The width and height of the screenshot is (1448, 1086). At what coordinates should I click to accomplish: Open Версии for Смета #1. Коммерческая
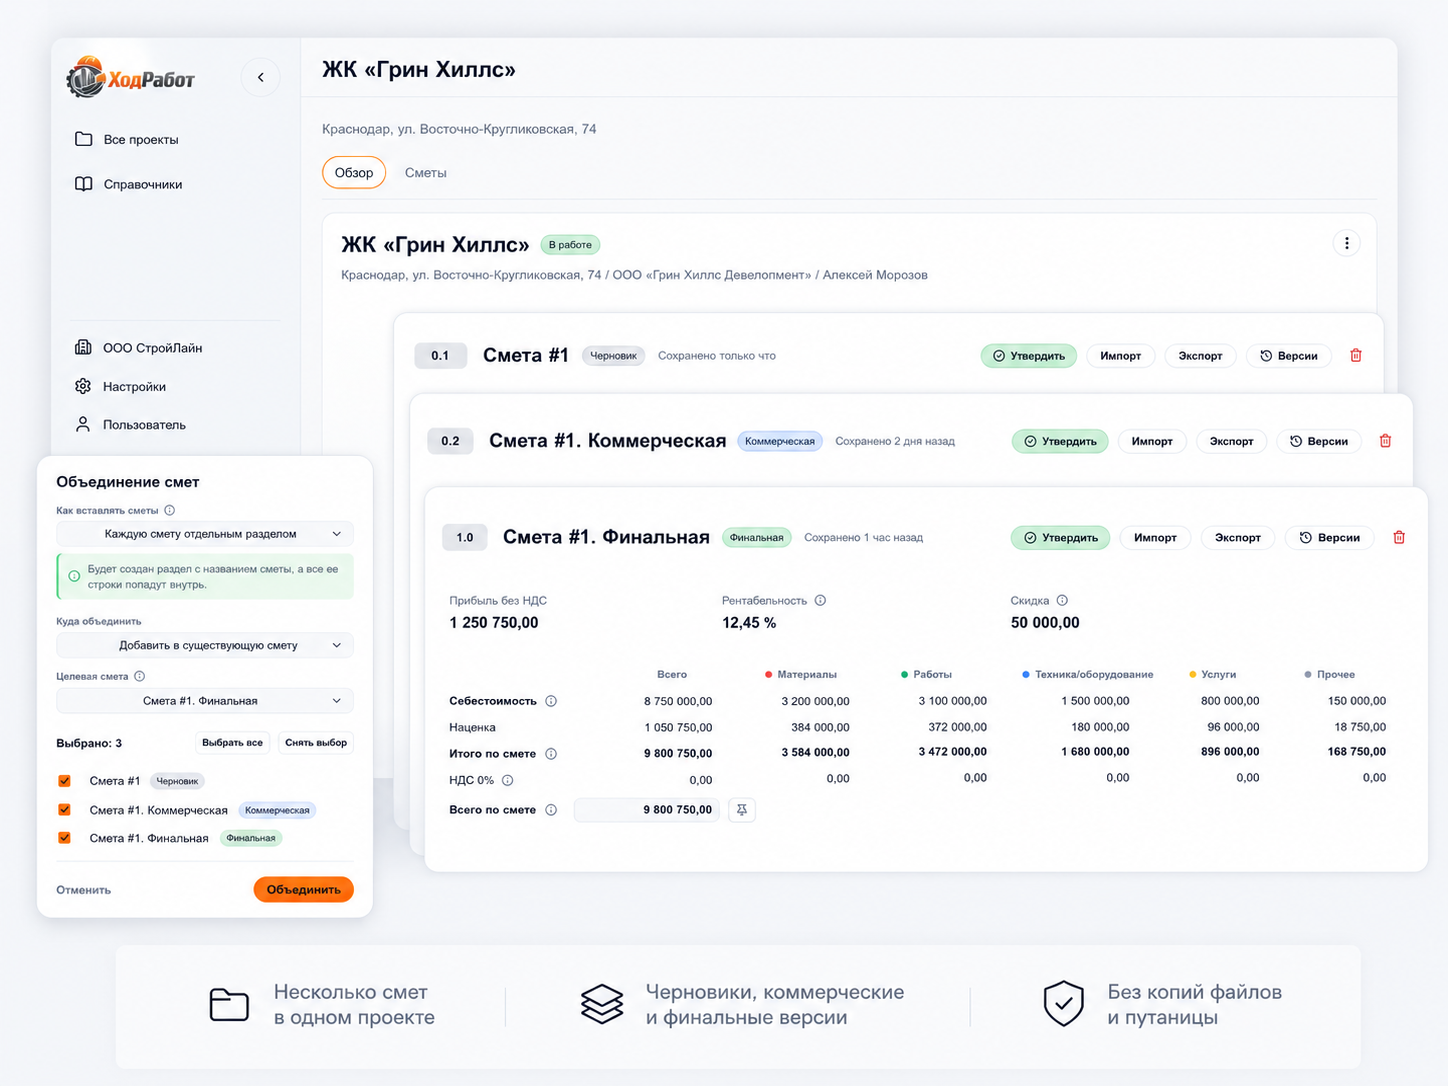tap(1319, 441)
